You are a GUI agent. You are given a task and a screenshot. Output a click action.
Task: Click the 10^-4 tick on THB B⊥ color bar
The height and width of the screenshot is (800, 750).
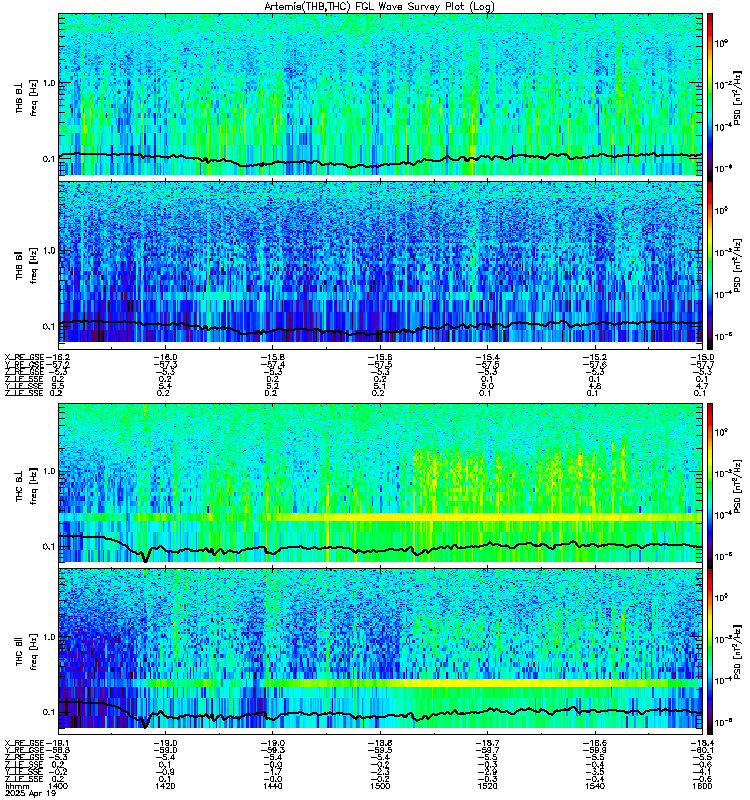pos(722,127)
